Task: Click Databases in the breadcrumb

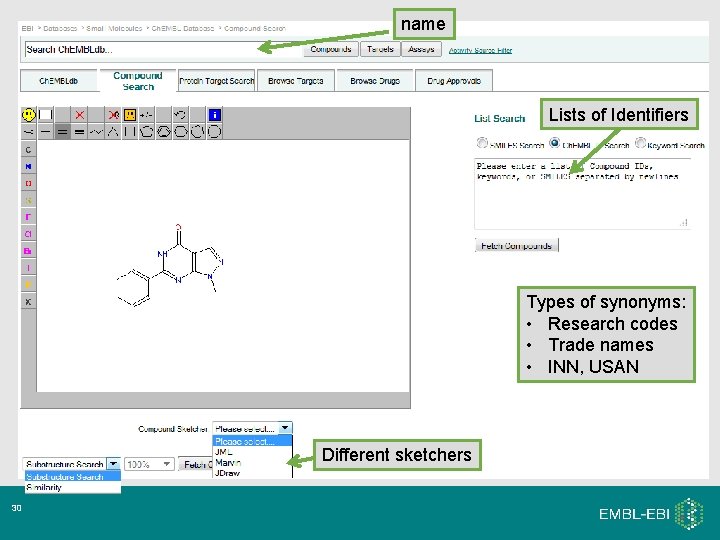Action: pos(60,28)
